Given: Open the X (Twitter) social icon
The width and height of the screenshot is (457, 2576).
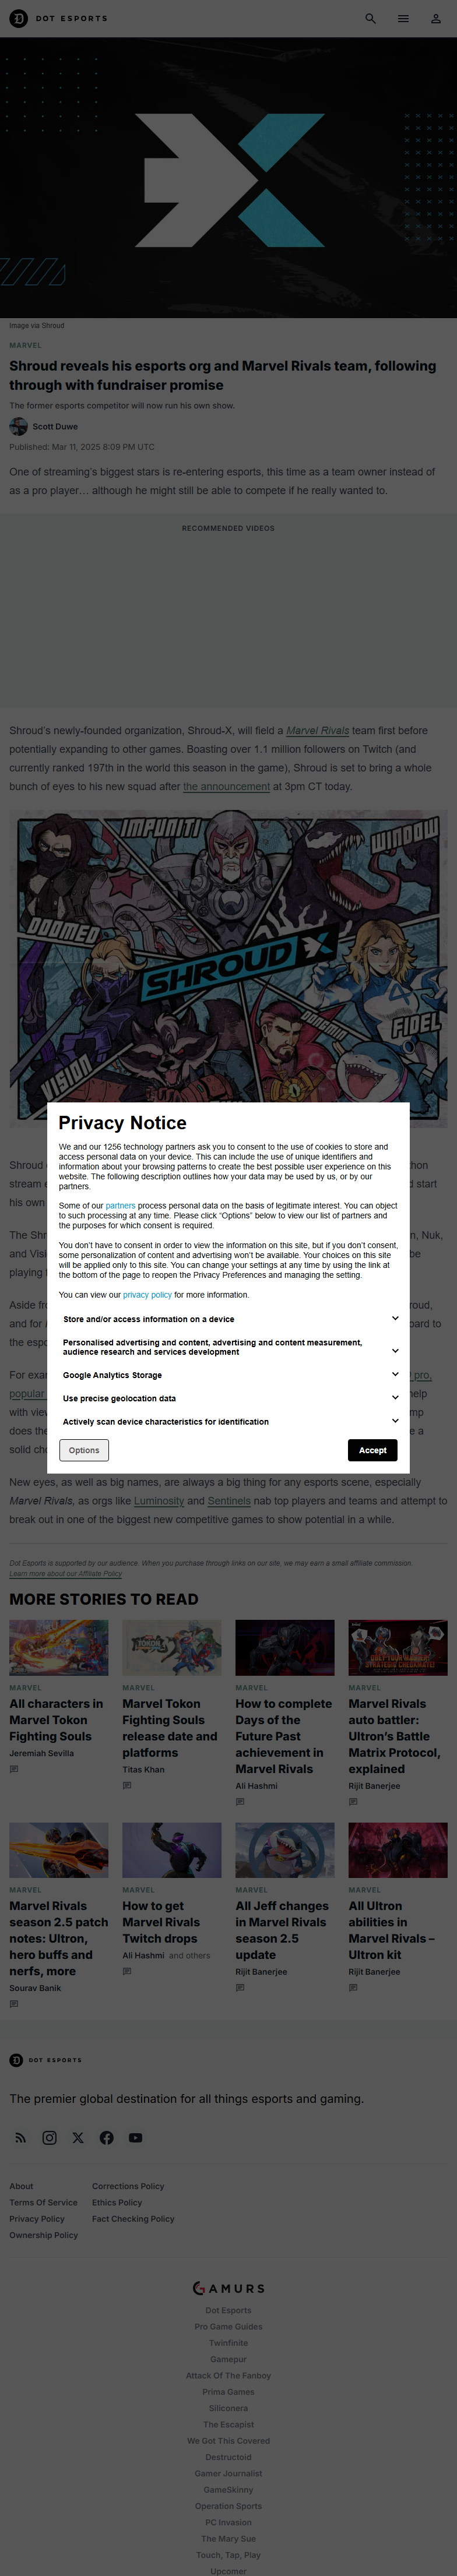Looking at the screenshot, I should [78, 2137].
